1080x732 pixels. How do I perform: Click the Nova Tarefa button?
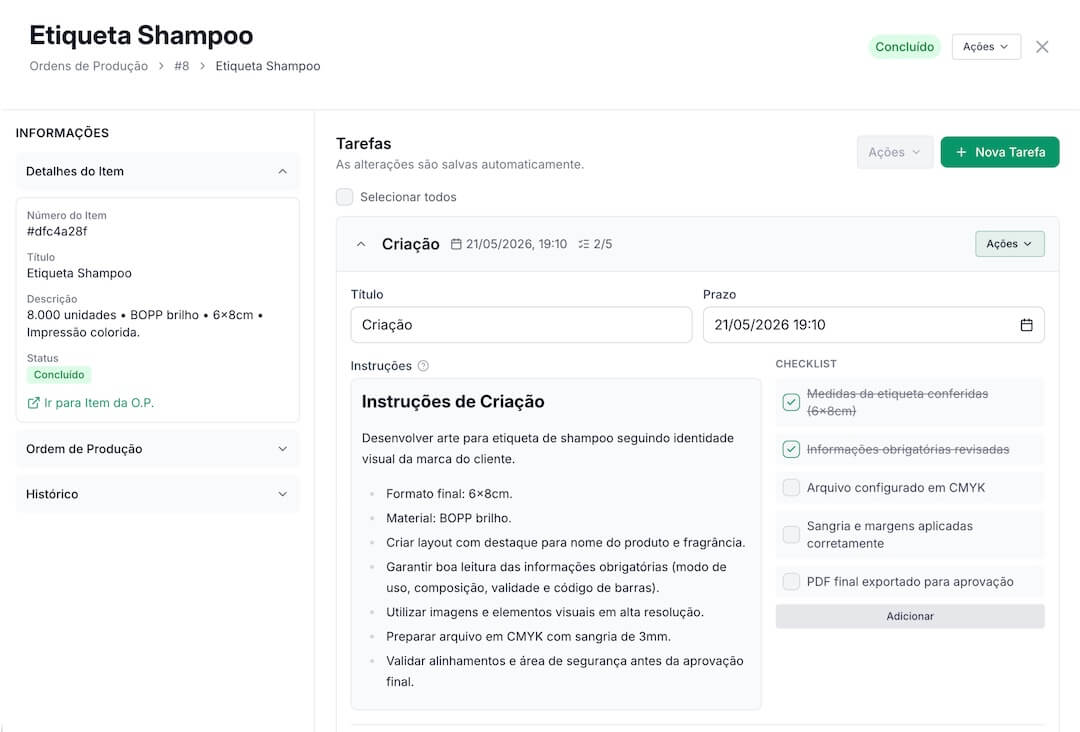[999, 152]
